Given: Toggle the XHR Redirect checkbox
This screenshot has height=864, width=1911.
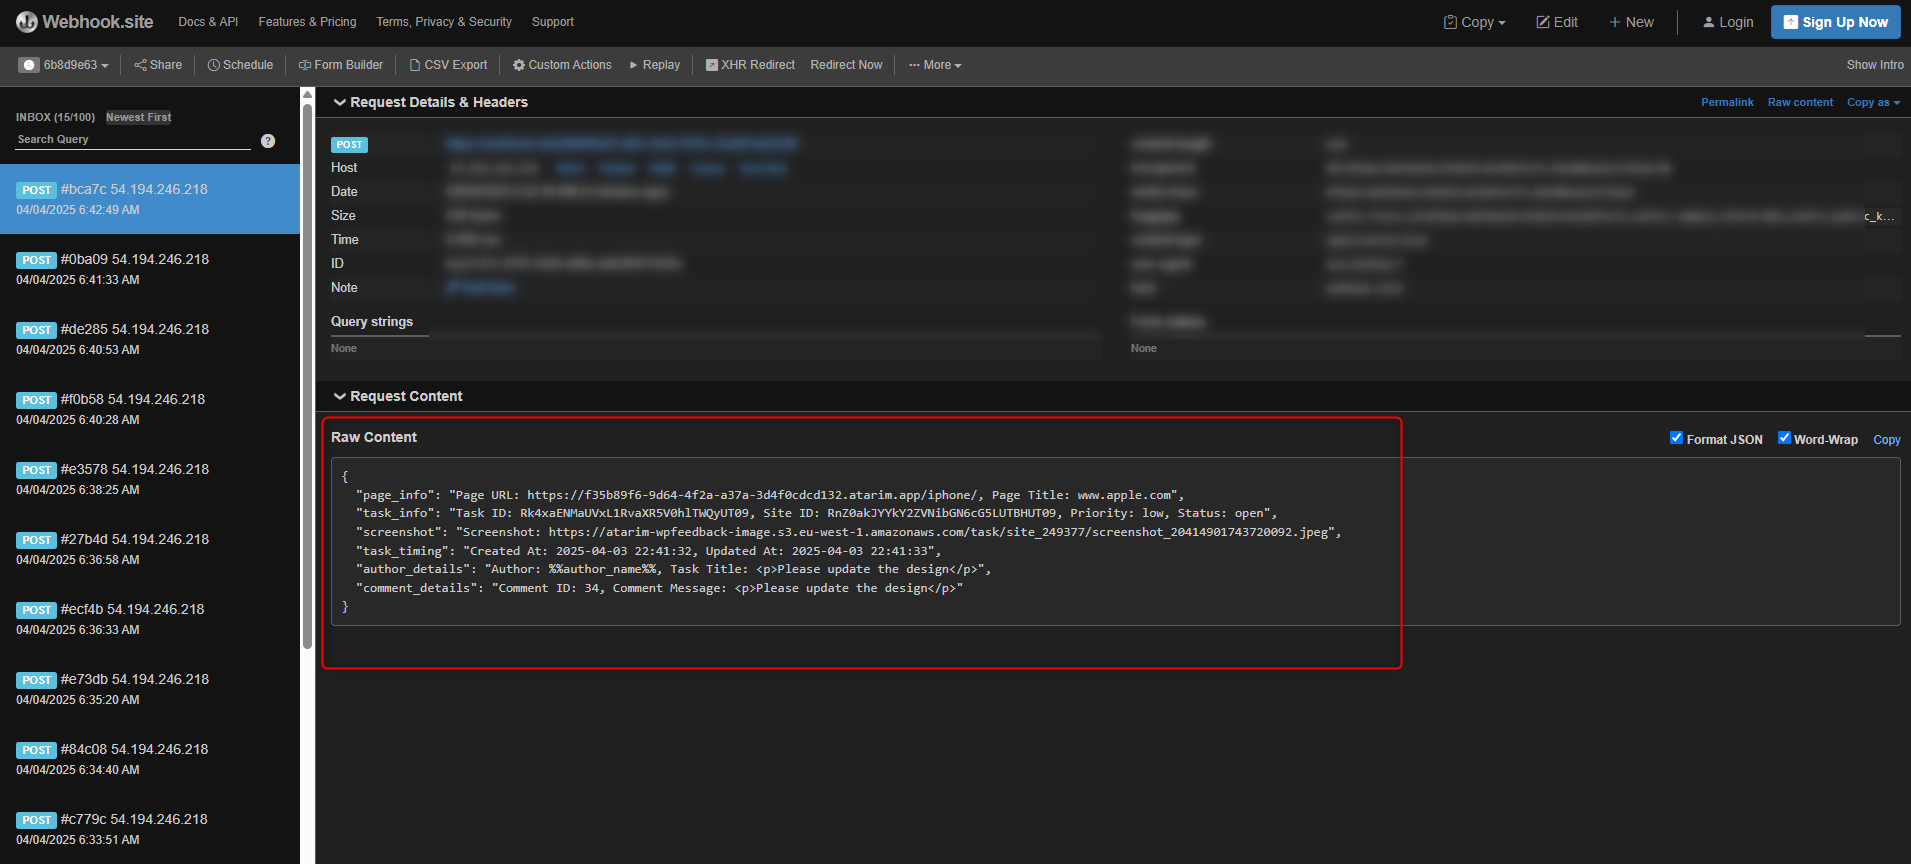Looking at the screenshot, I should [712, 65].
